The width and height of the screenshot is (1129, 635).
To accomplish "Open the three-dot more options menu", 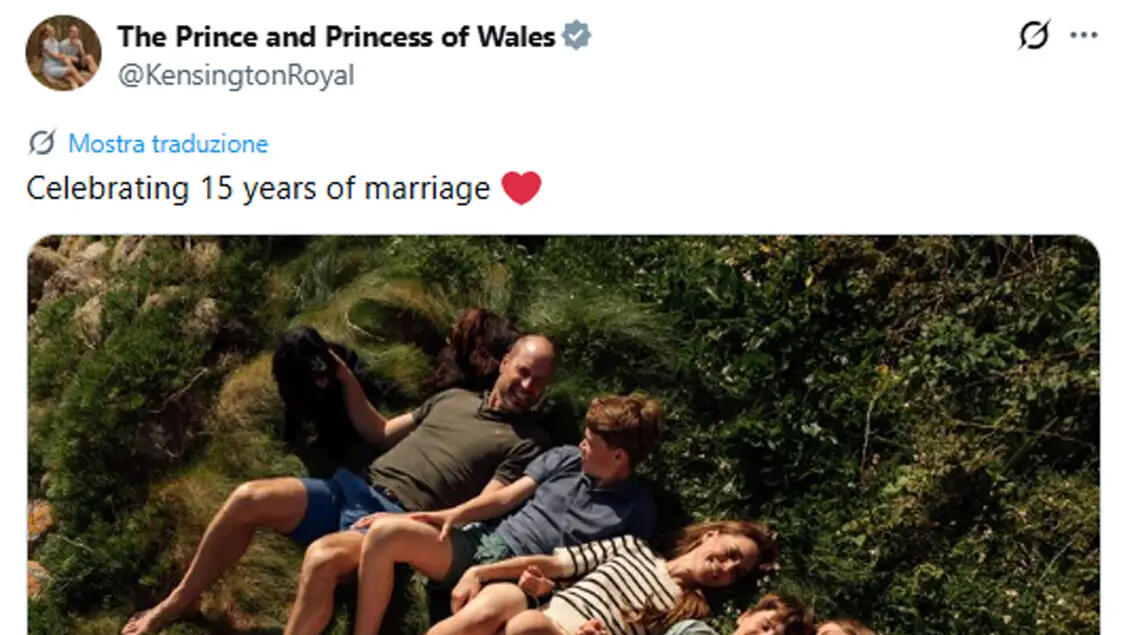I will point(1084,35).
